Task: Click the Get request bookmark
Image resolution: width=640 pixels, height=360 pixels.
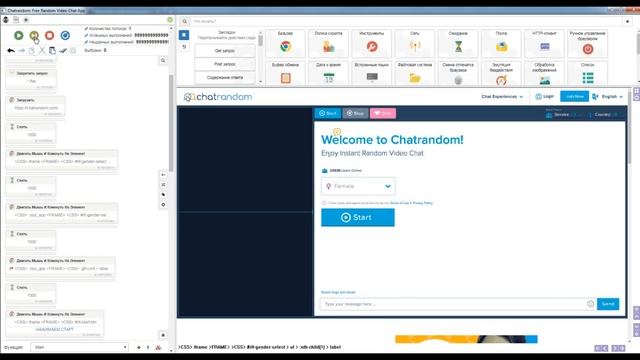Action: point(225,51)
